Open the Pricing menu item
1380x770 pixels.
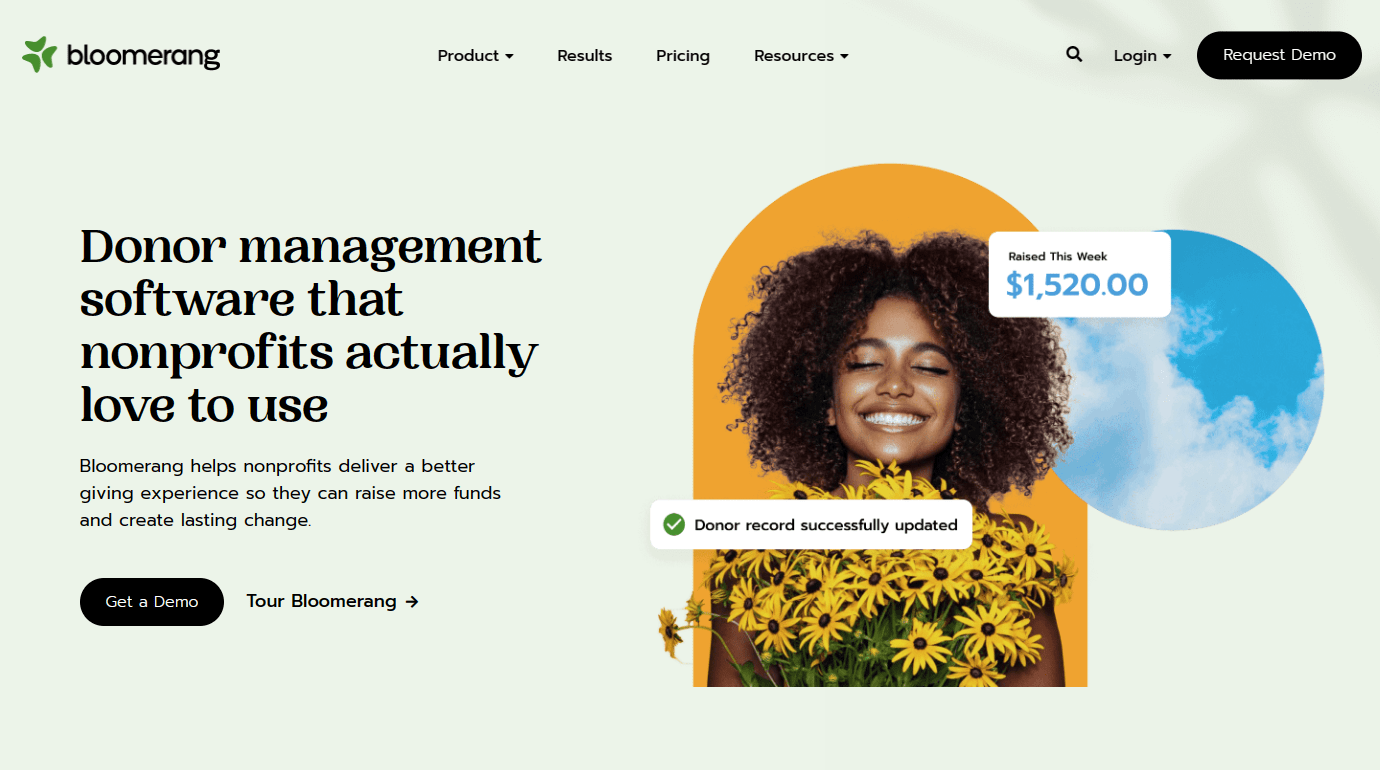tap(683, 56)
